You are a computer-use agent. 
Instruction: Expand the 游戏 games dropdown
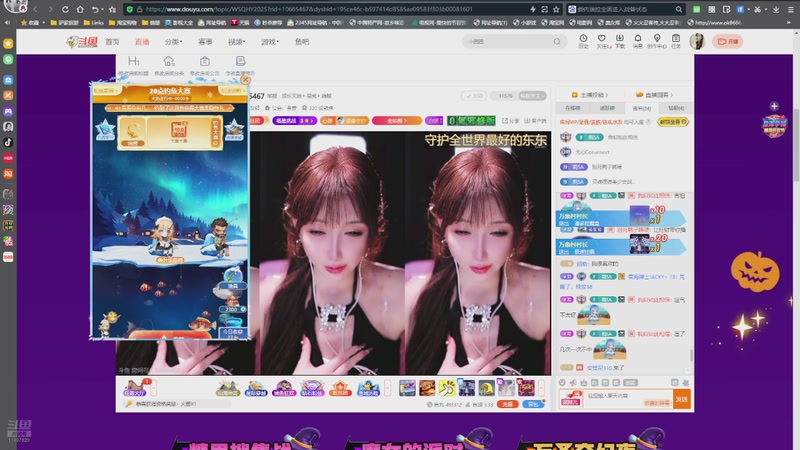click(269, 42)
